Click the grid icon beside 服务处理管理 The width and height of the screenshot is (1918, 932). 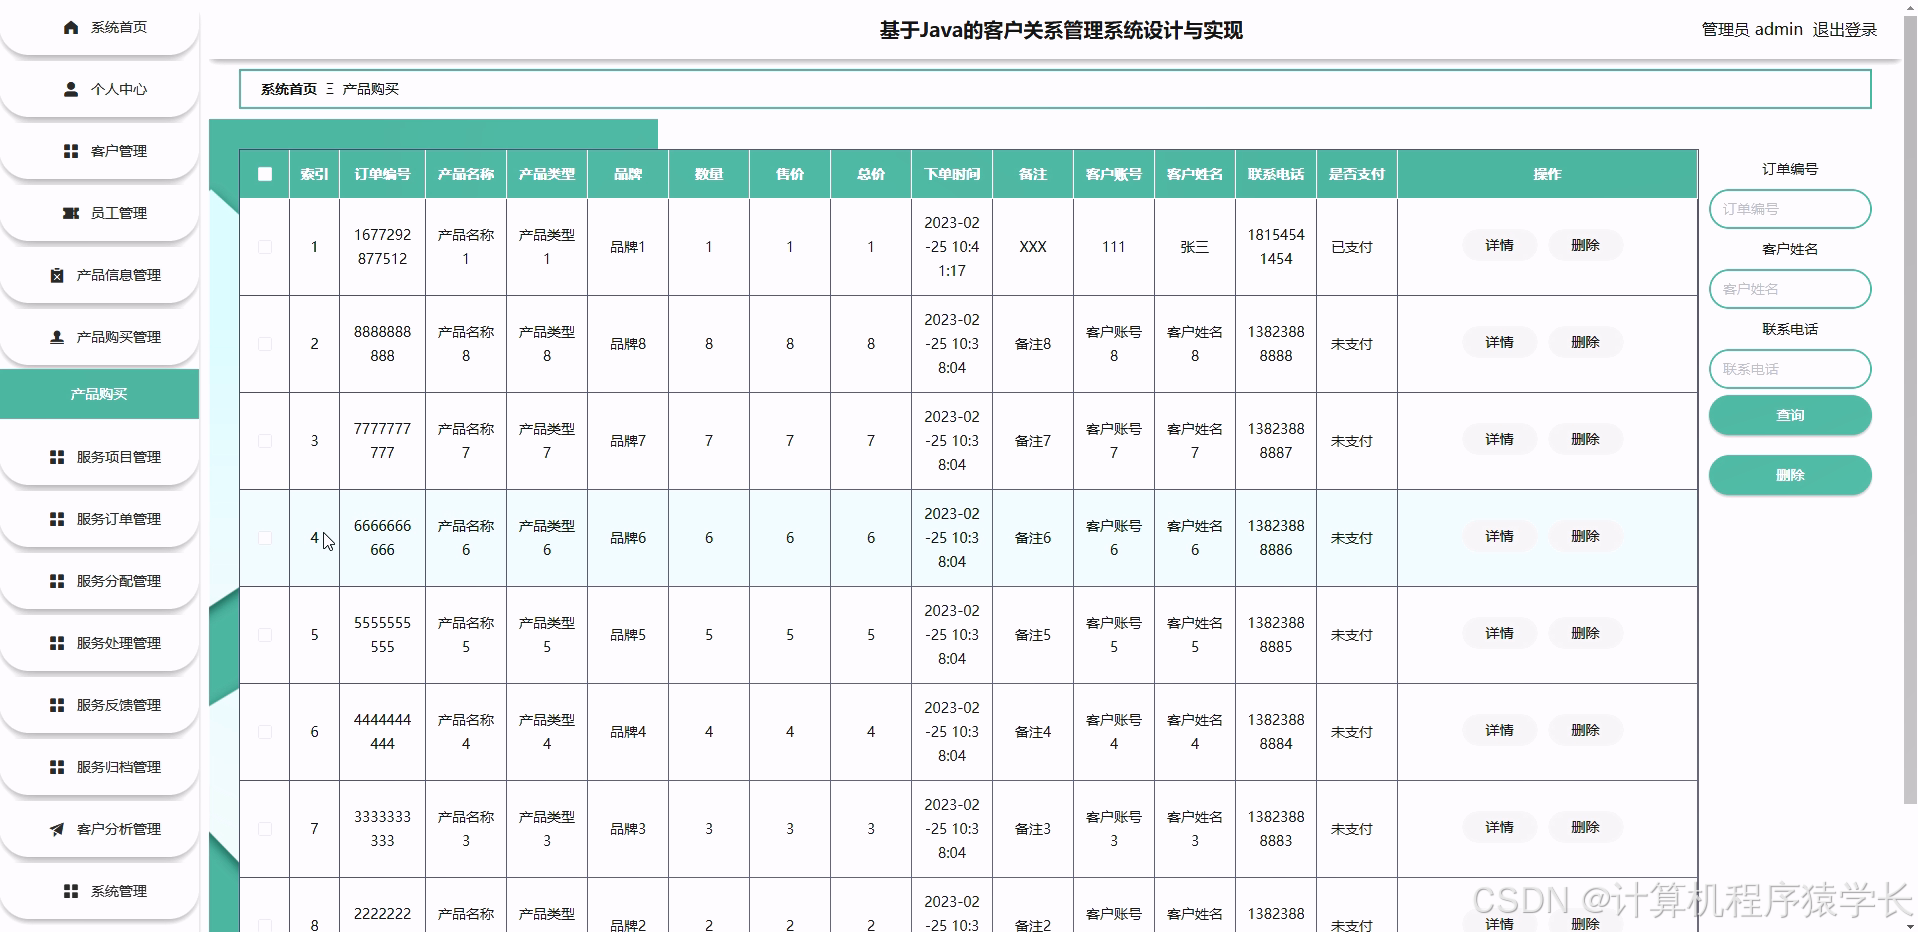point(57,643)
